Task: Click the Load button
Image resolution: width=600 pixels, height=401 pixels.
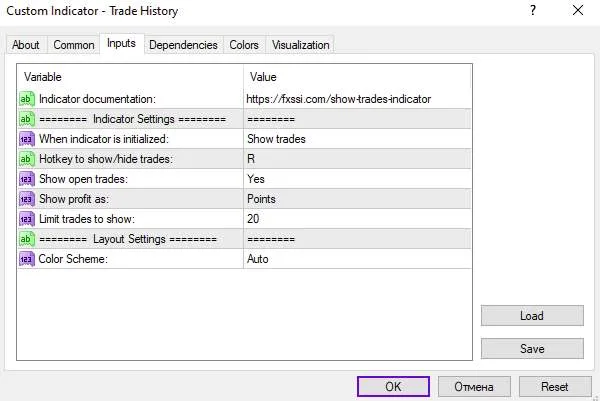Action: (x=532, y=316)
